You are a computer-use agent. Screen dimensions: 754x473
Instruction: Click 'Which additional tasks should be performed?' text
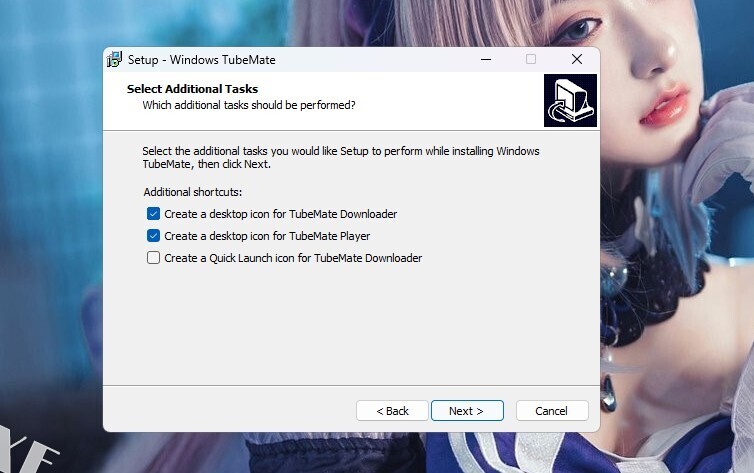pos(249,105)
